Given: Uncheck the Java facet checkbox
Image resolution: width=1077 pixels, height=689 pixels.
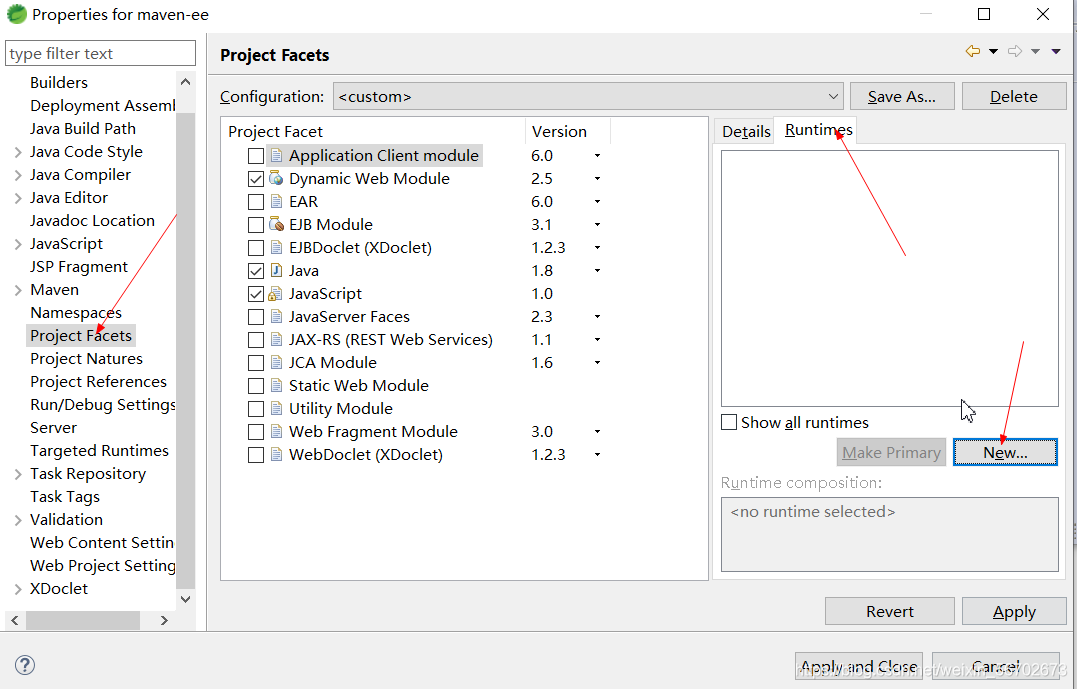Looking at the screenshot, I should [x=256, y=271].
